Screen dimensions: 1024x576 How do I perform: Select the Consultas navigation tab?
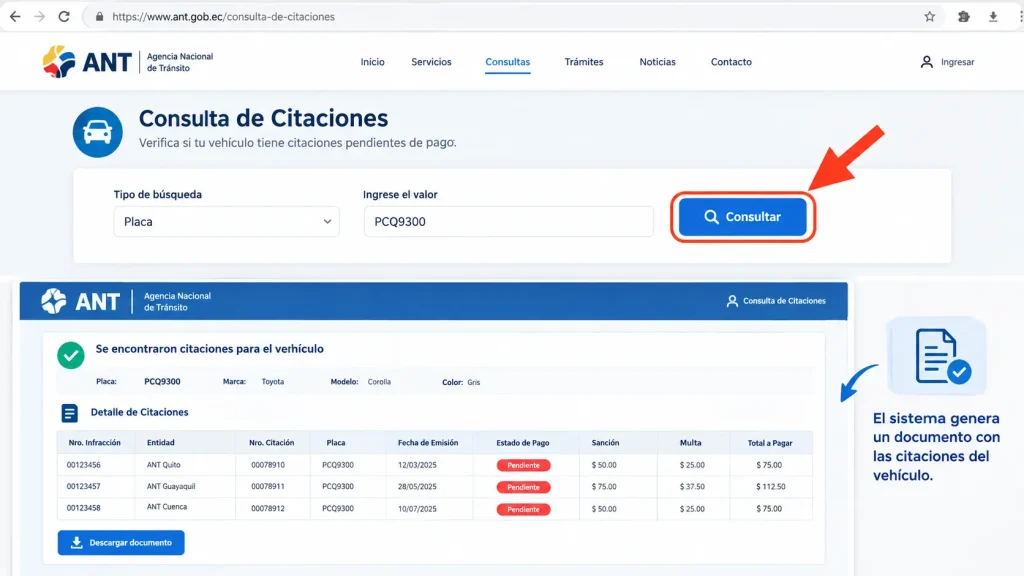pos(507,62)
